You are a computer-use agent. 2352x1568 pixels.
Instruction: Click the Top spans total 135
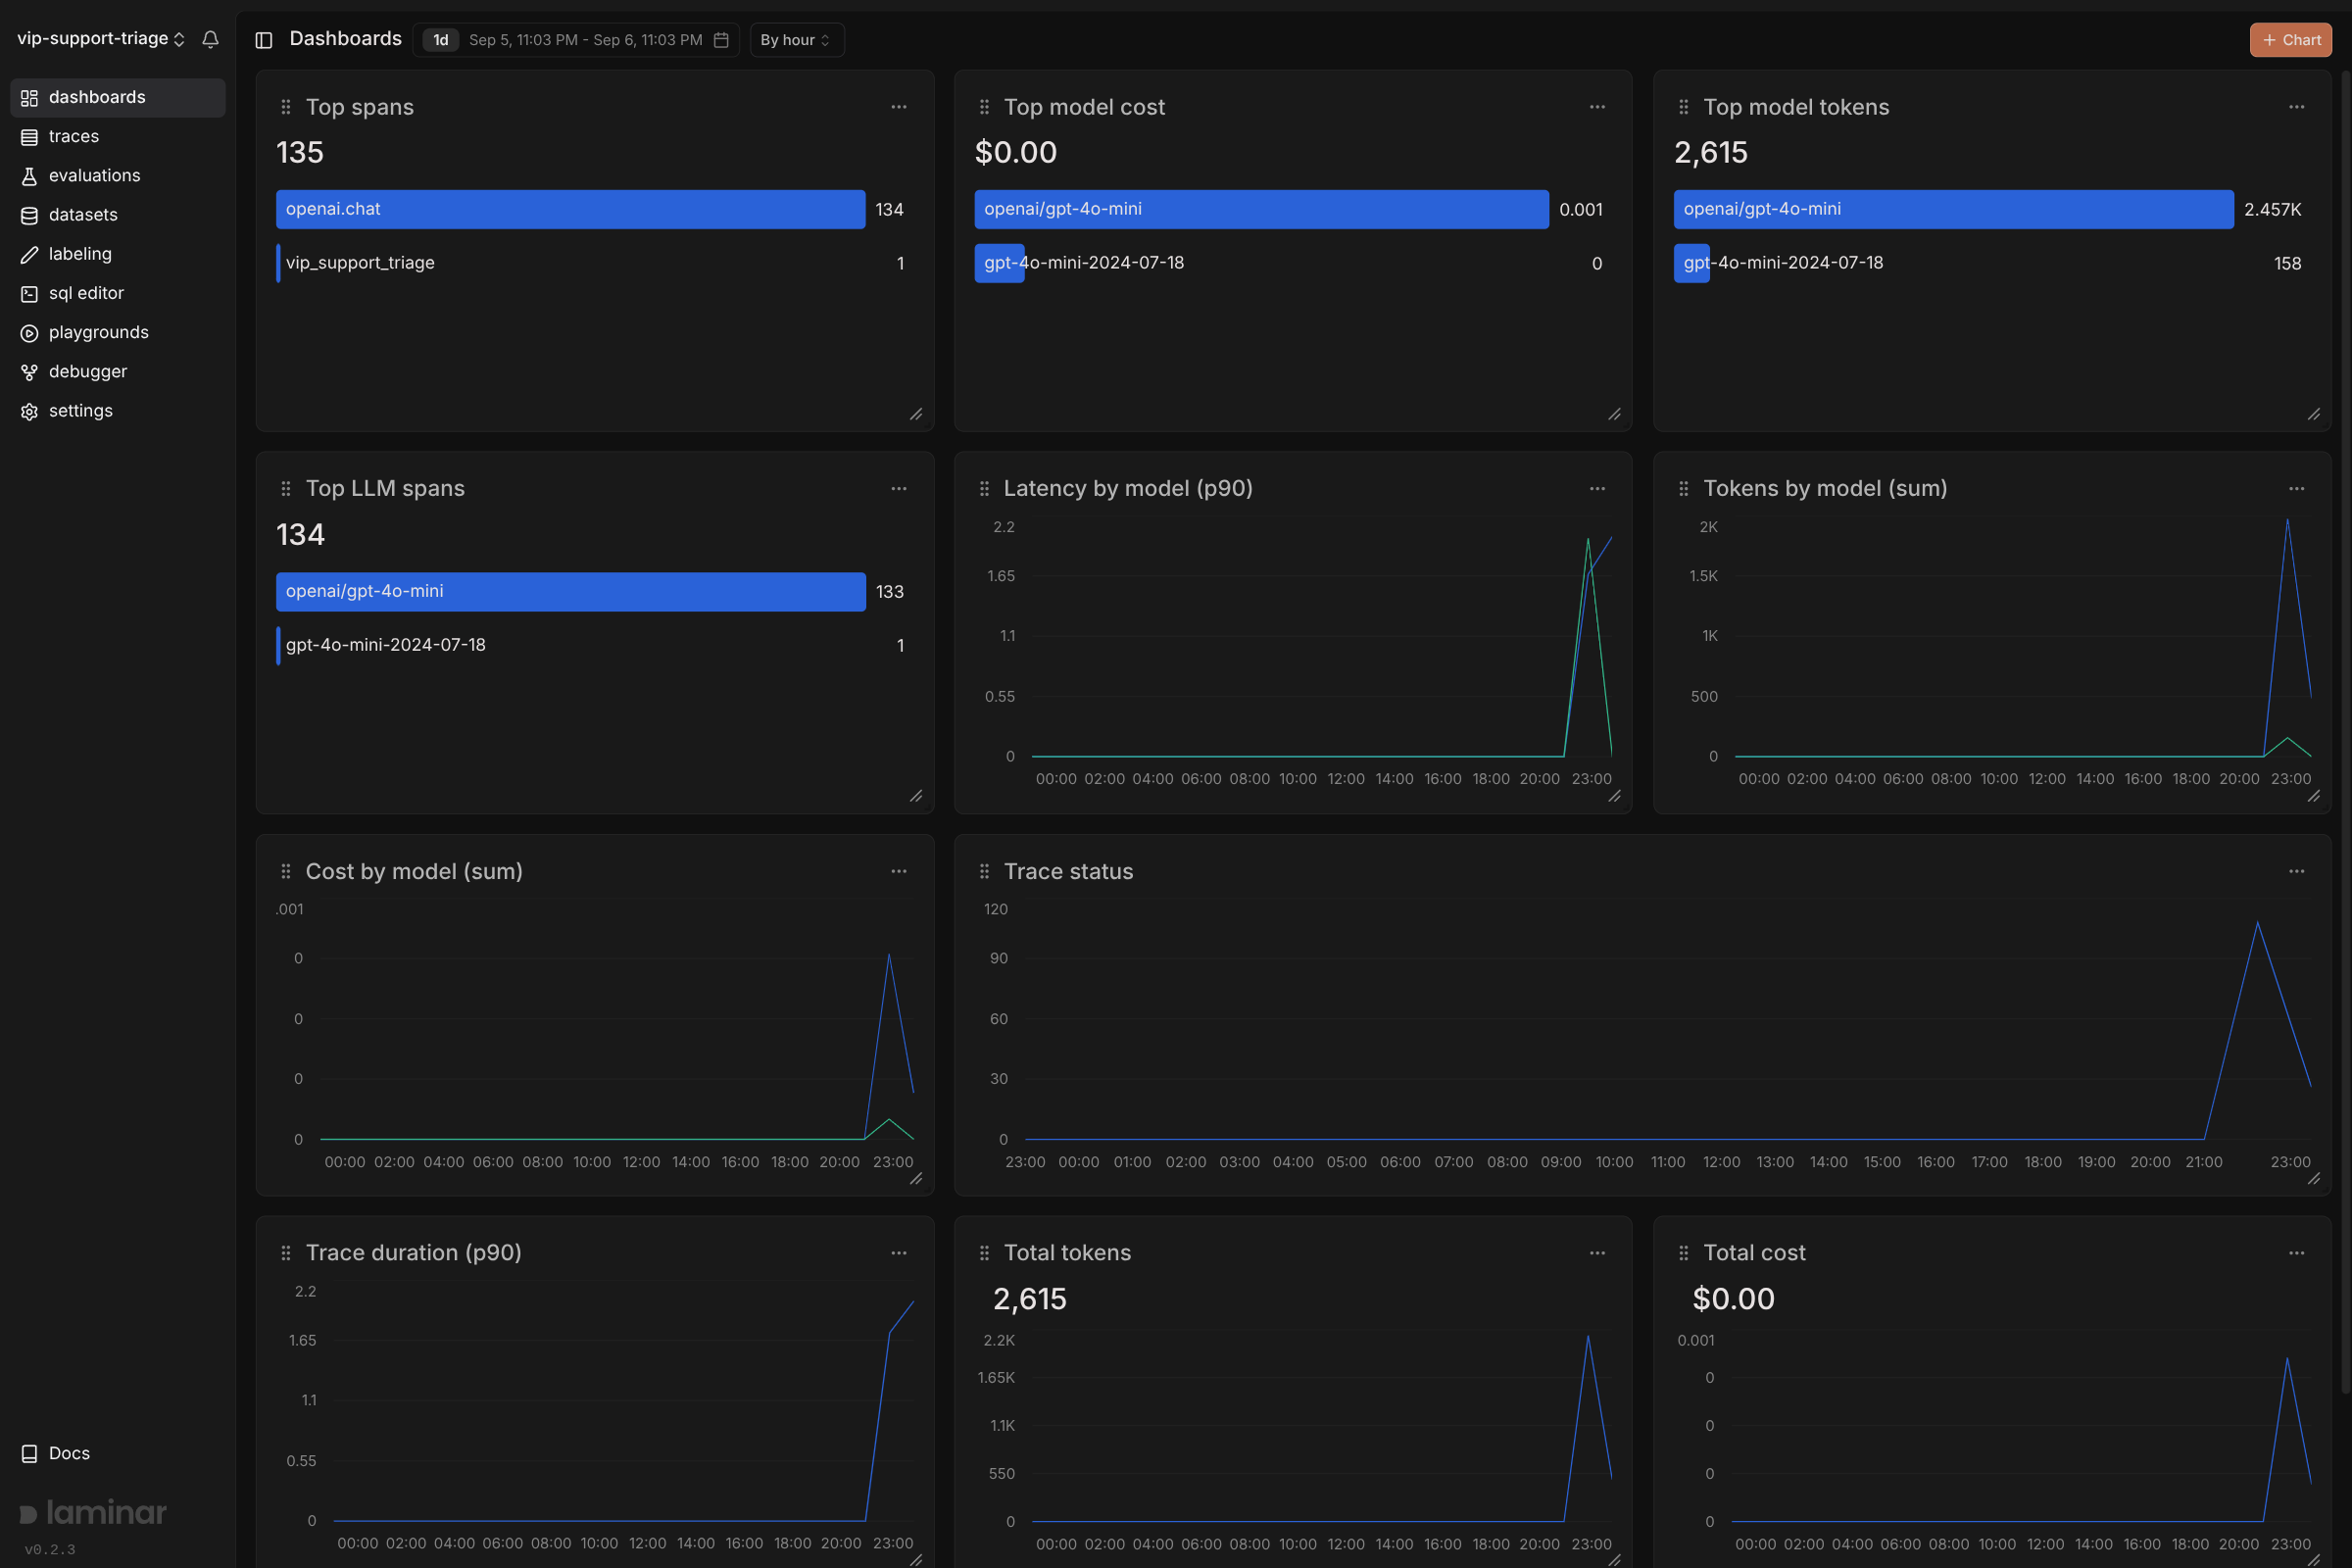pos(300,152)
